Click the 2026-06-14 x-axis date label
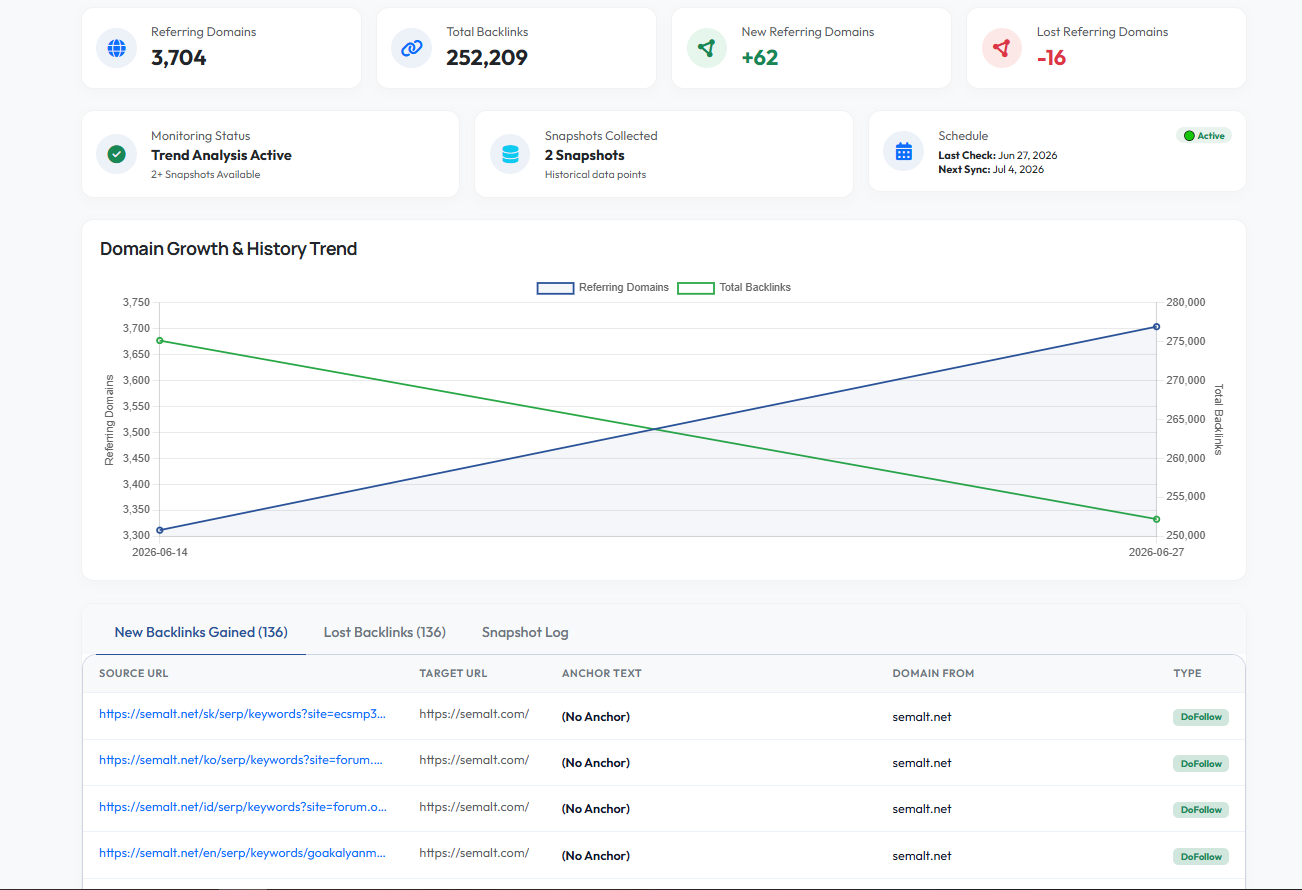This screenshot has height=890, width=1302. tap(160, 552)
